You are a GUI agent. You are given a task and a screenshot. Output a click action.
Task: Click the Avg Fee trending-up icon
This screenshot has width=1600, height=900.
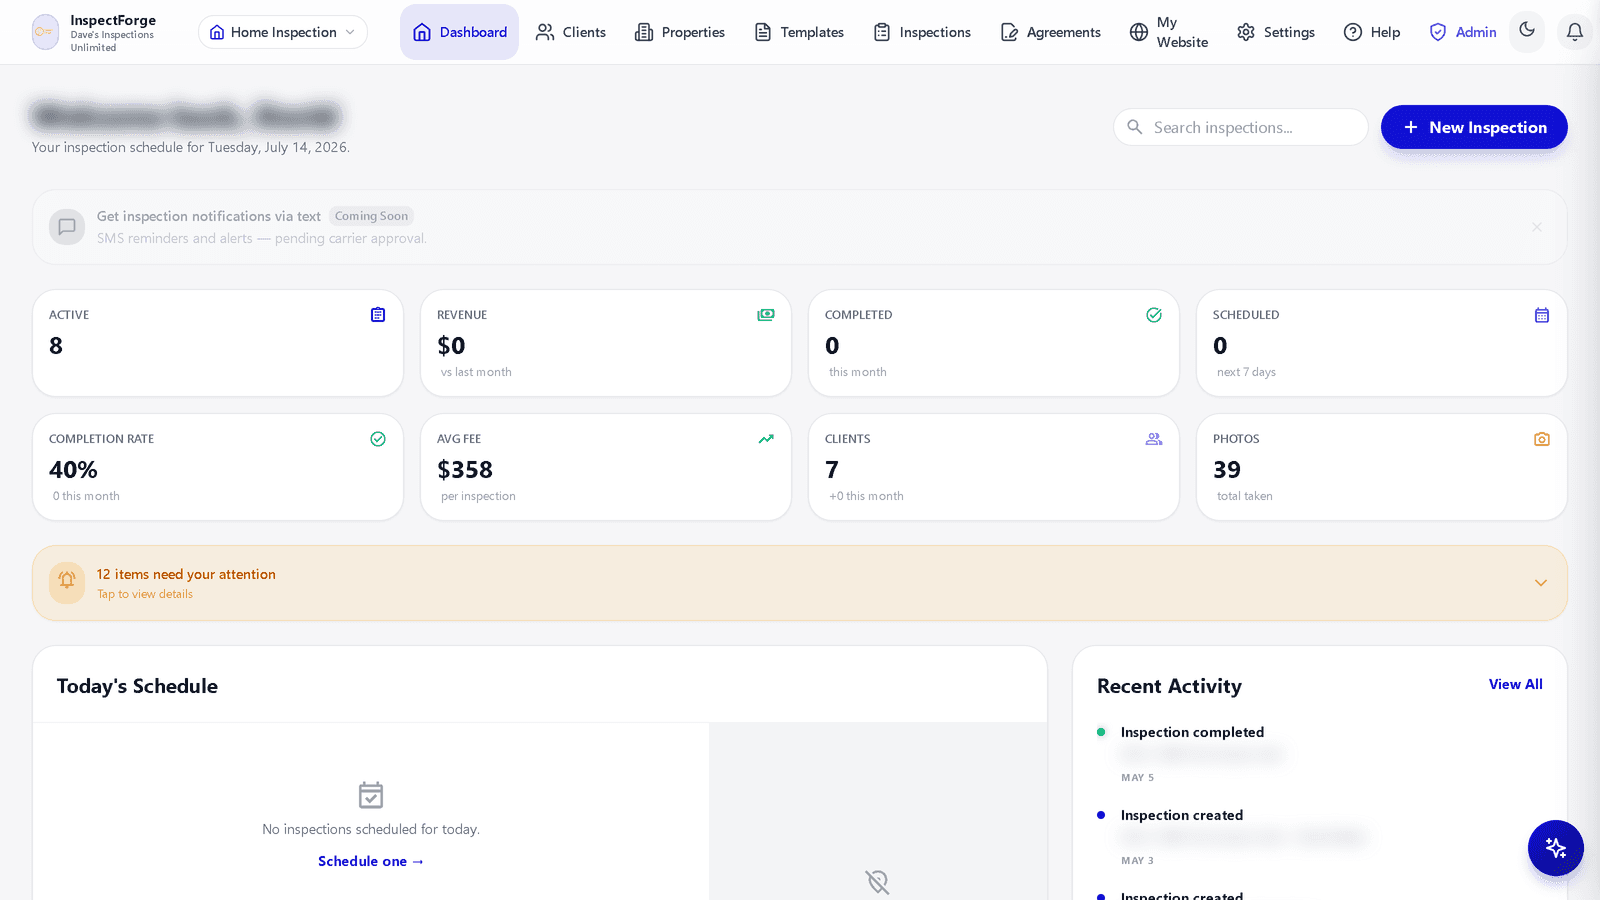click(766, 439)
